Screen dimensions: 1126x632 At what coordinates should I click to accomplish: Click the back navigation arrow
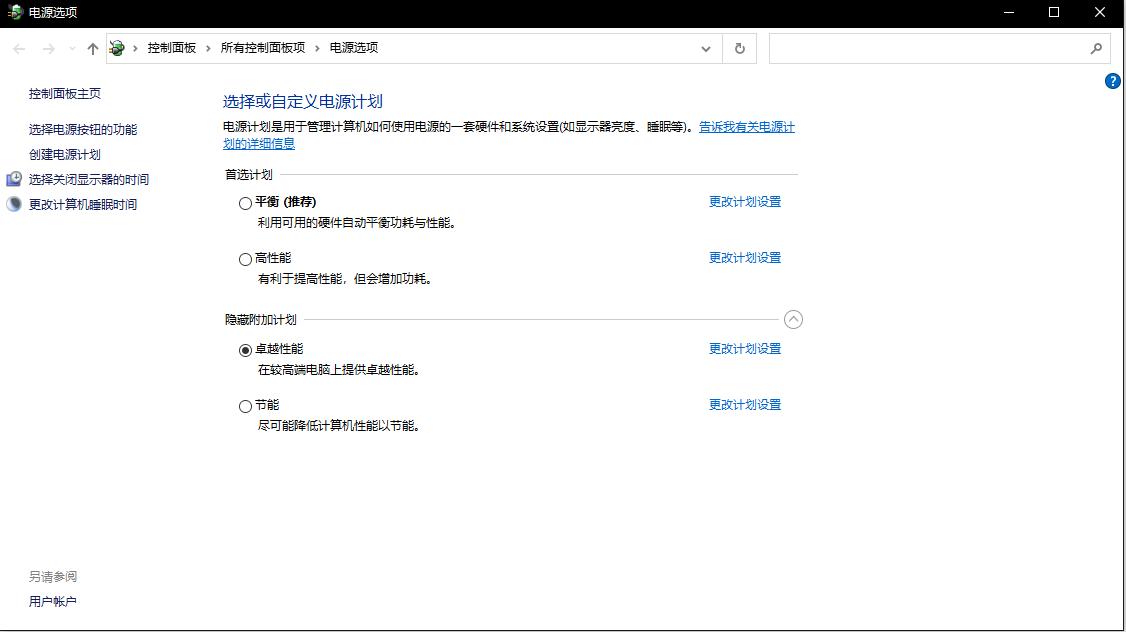point(17,48)
